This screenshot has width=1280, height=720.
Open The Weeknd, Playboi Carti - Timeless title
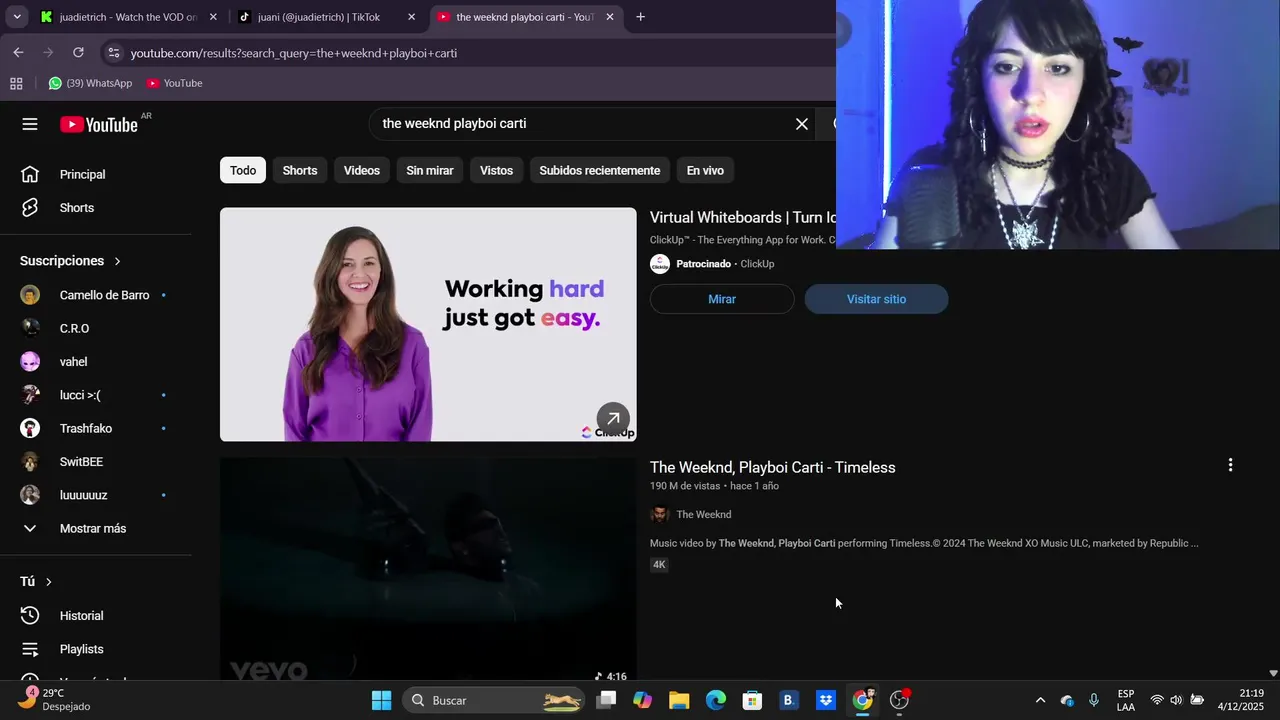pyautogui.click(x=772, y=467)
